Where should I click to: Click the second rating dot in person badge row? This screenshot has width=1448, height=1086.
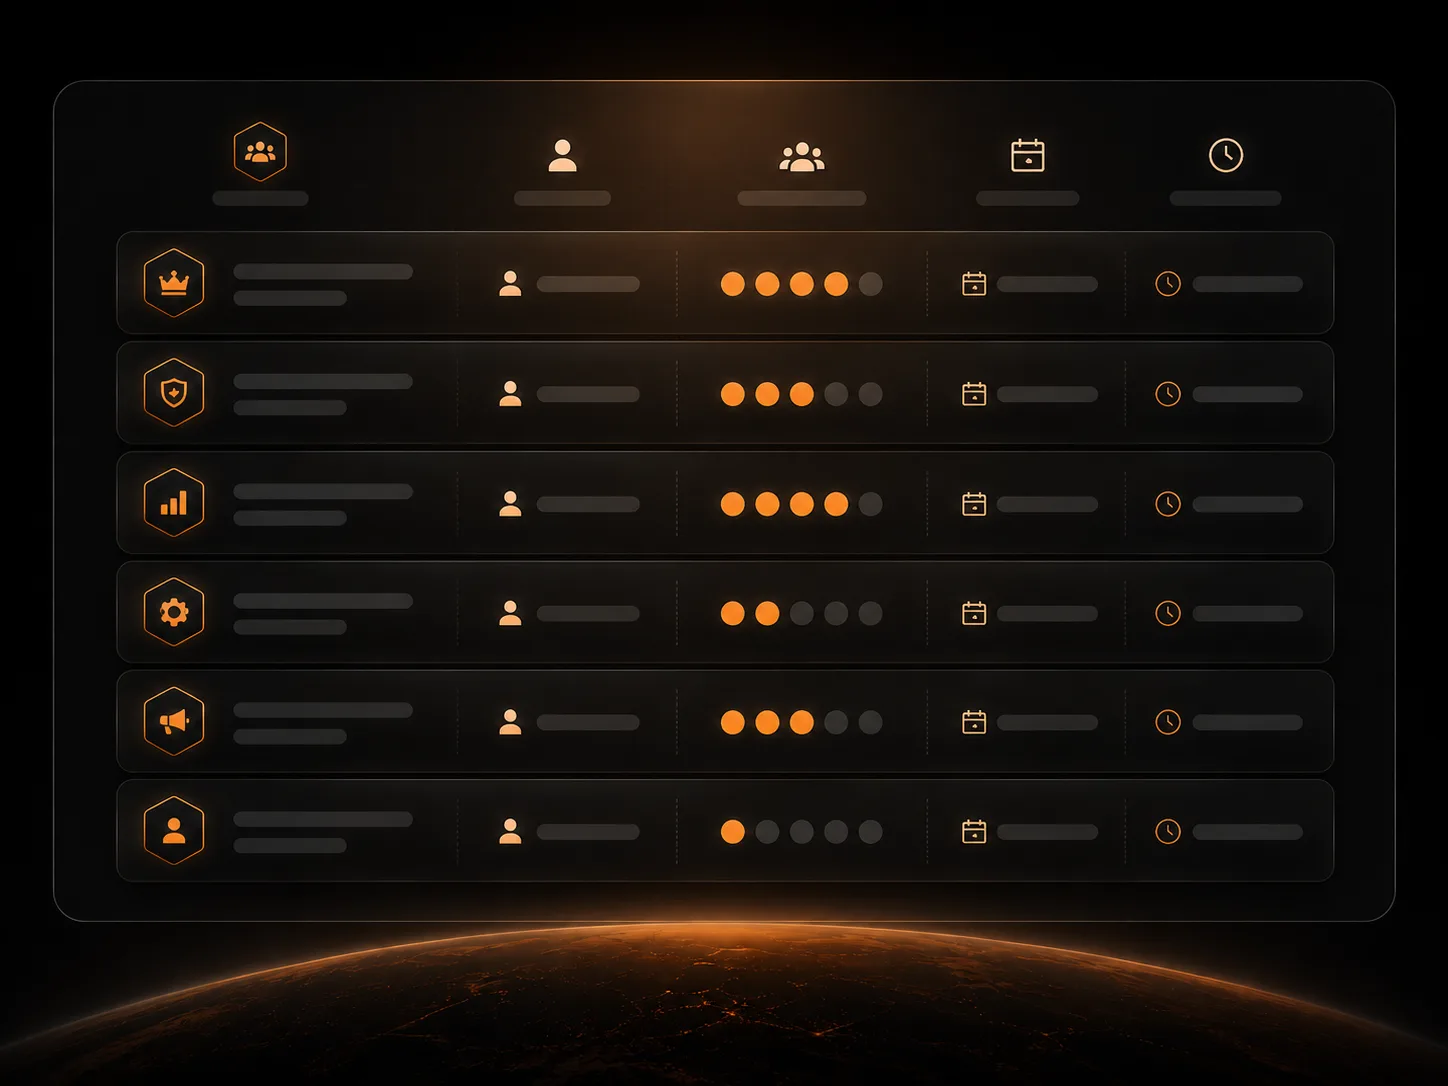click(767, 831)
